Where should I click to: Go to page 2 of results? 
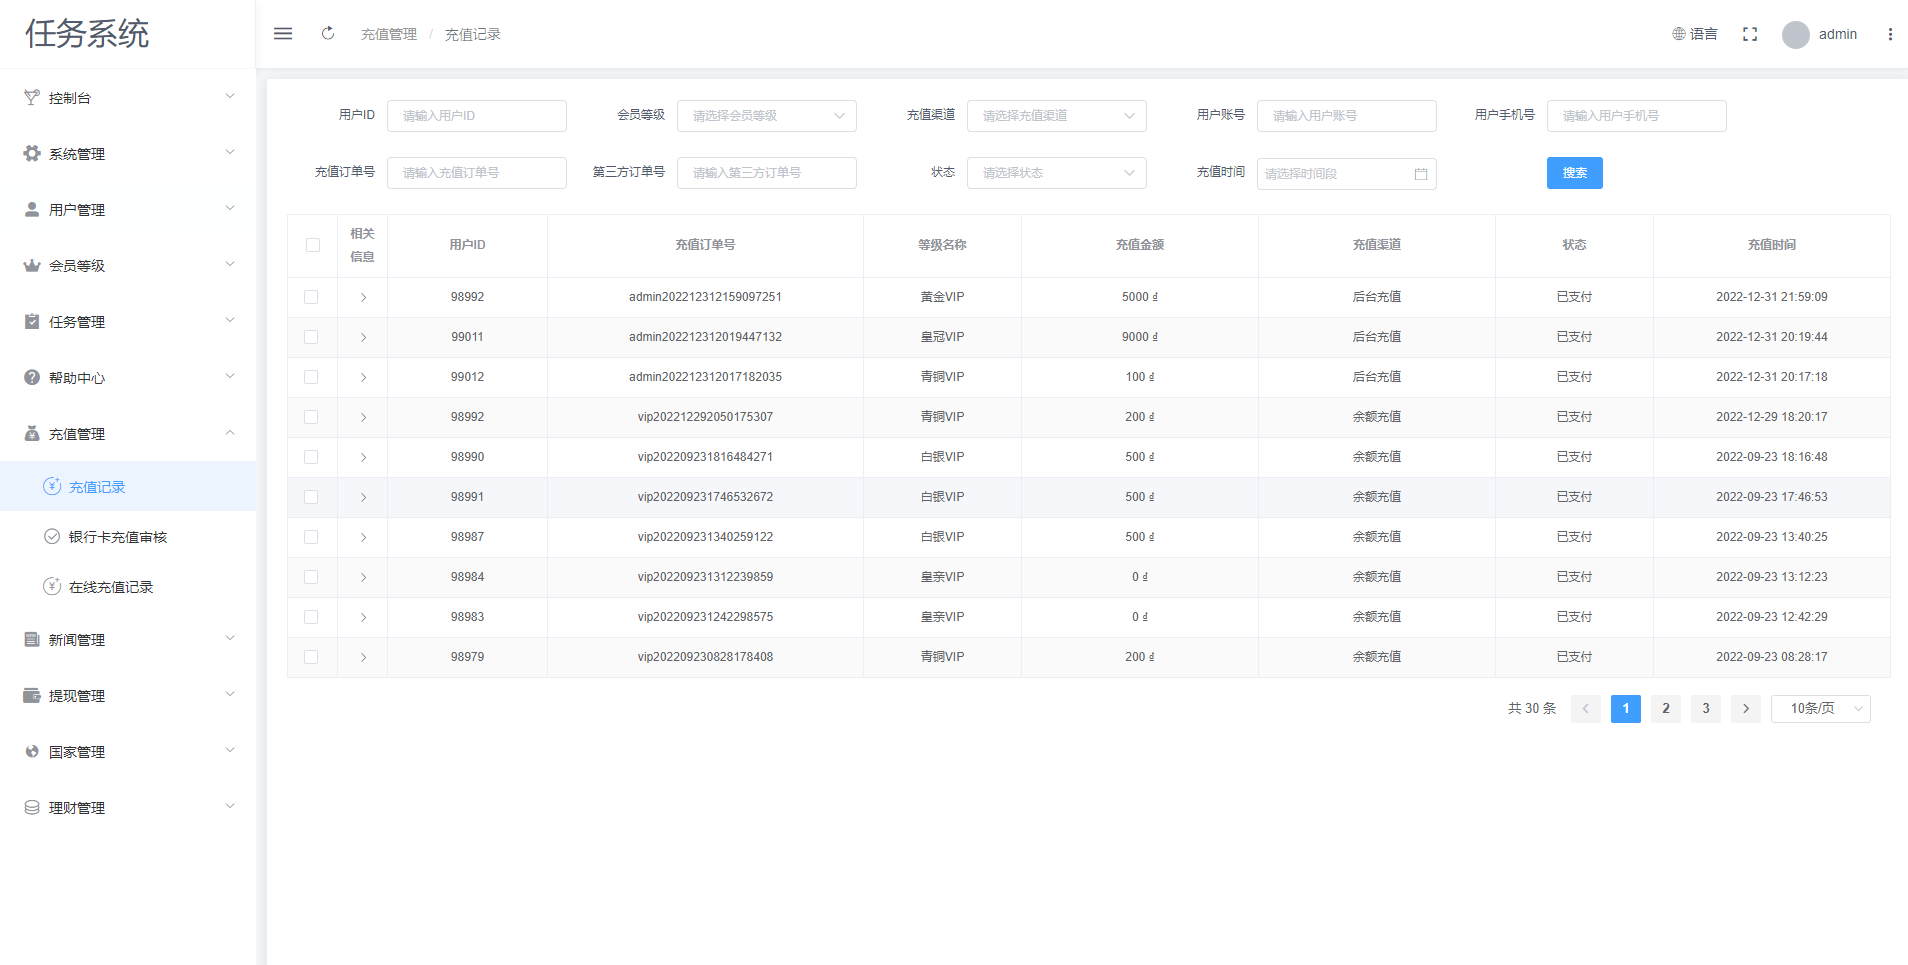click(x=1665, y=709)
